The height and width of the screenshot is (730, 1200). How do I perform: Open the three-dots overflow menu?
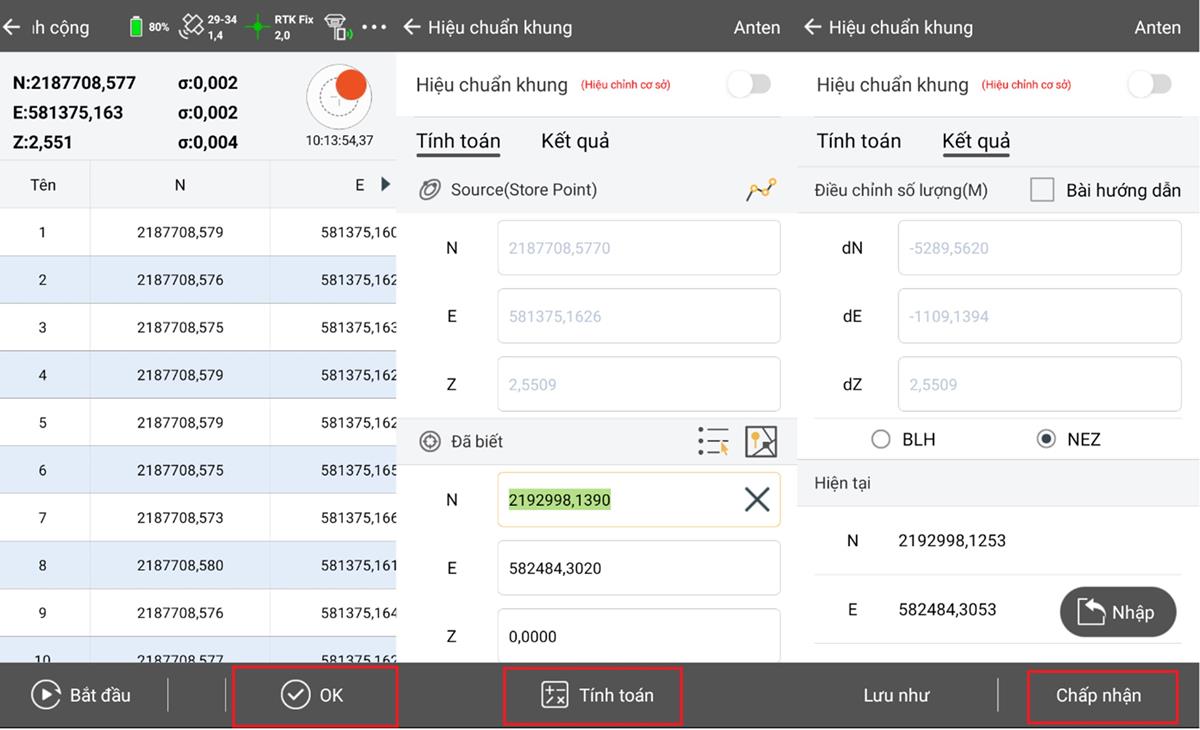point(374,27)
